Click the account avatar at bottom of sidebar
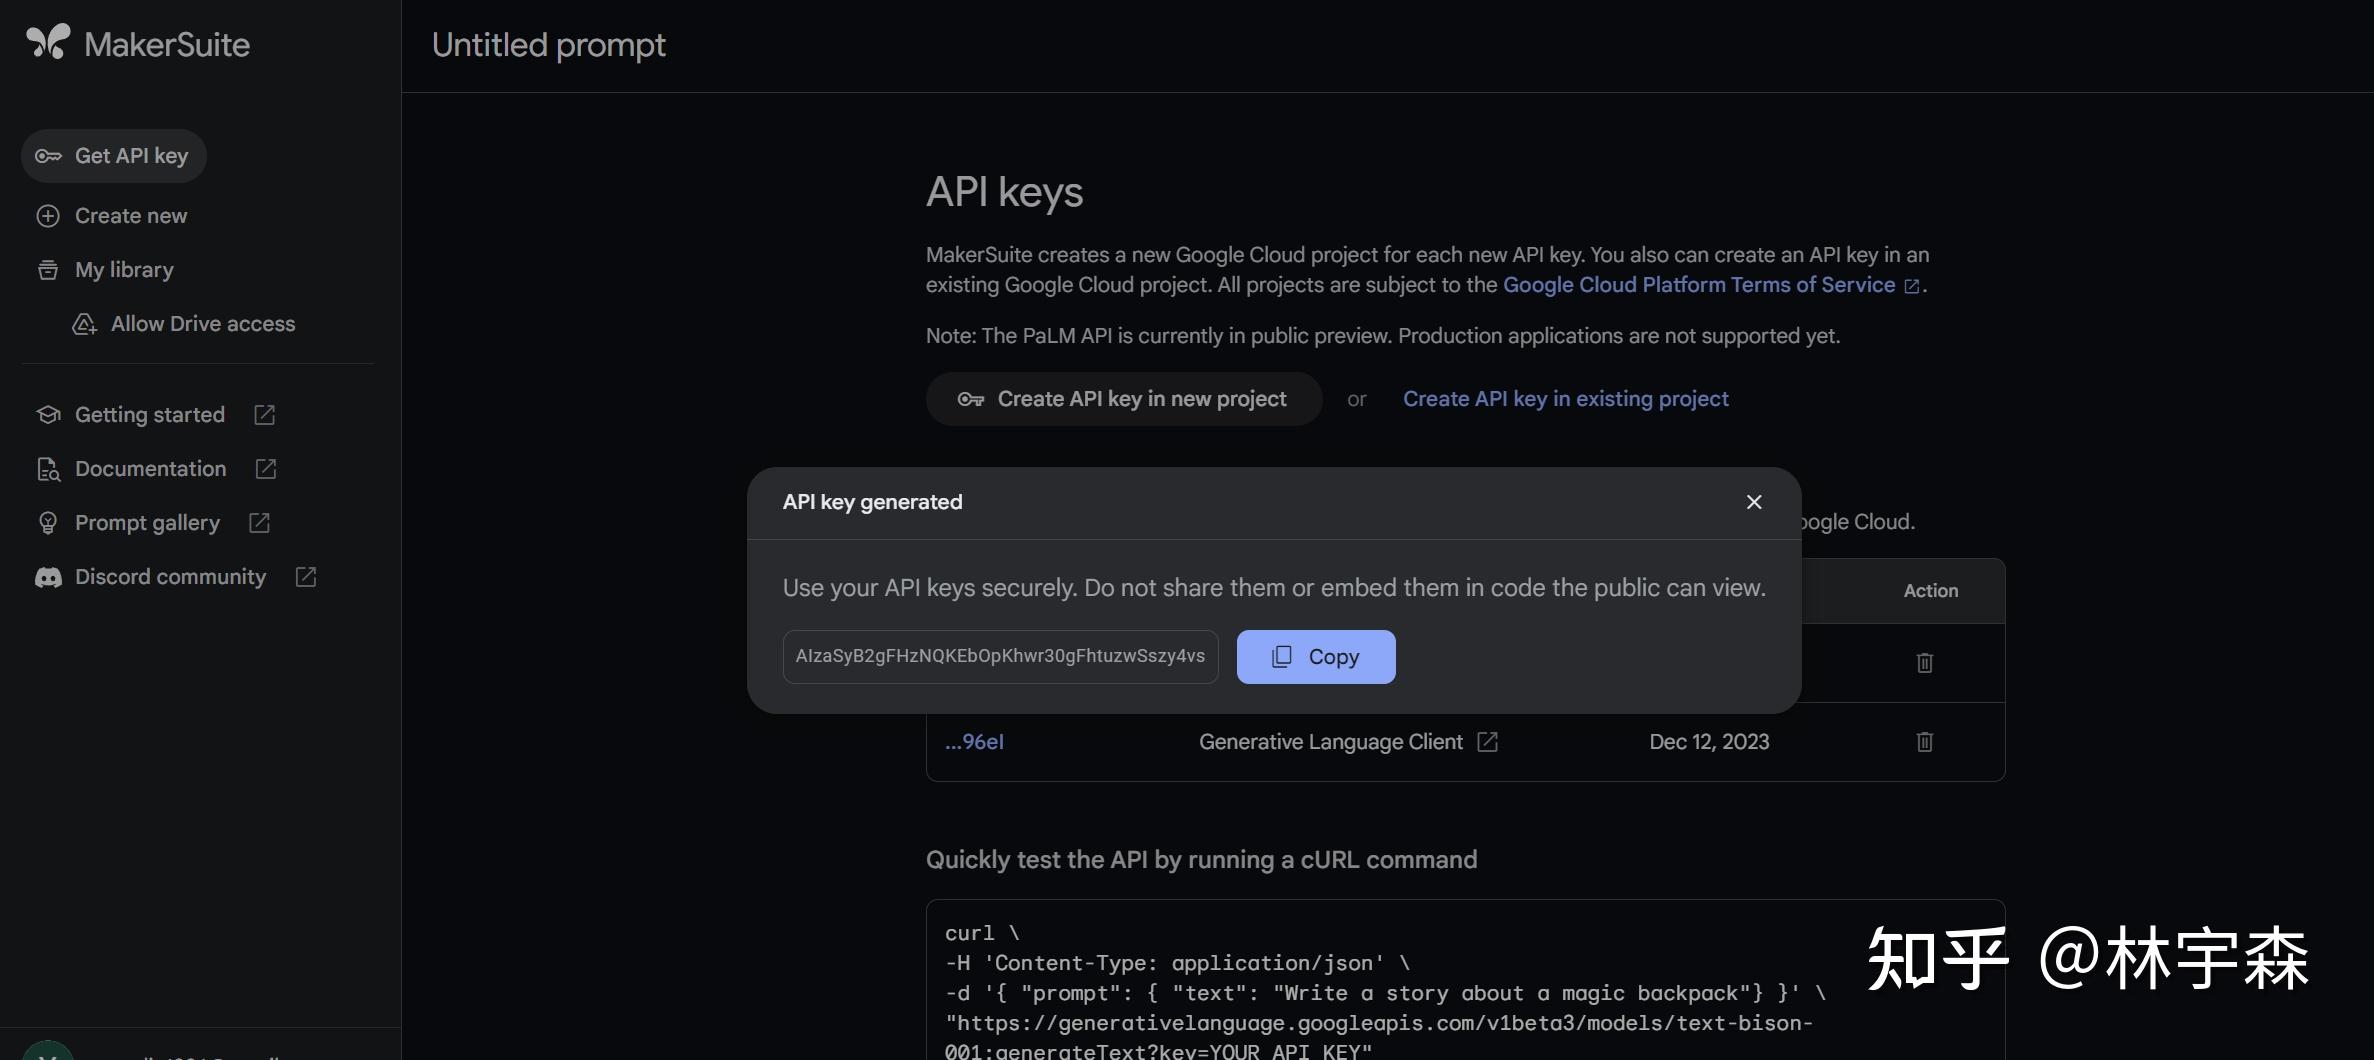2374x1060 pixels. pos(48,1051)
